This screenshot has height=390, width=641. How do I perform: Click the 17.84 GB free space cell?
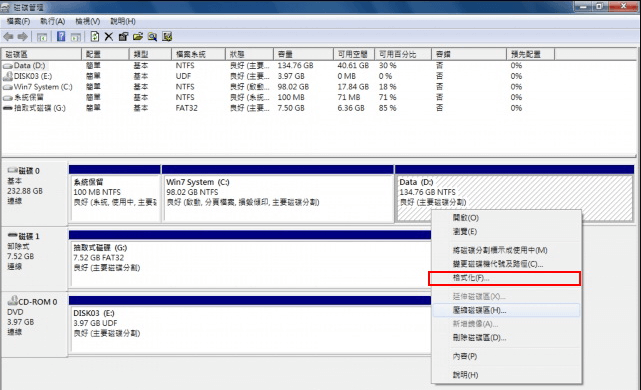click(353, 87)
